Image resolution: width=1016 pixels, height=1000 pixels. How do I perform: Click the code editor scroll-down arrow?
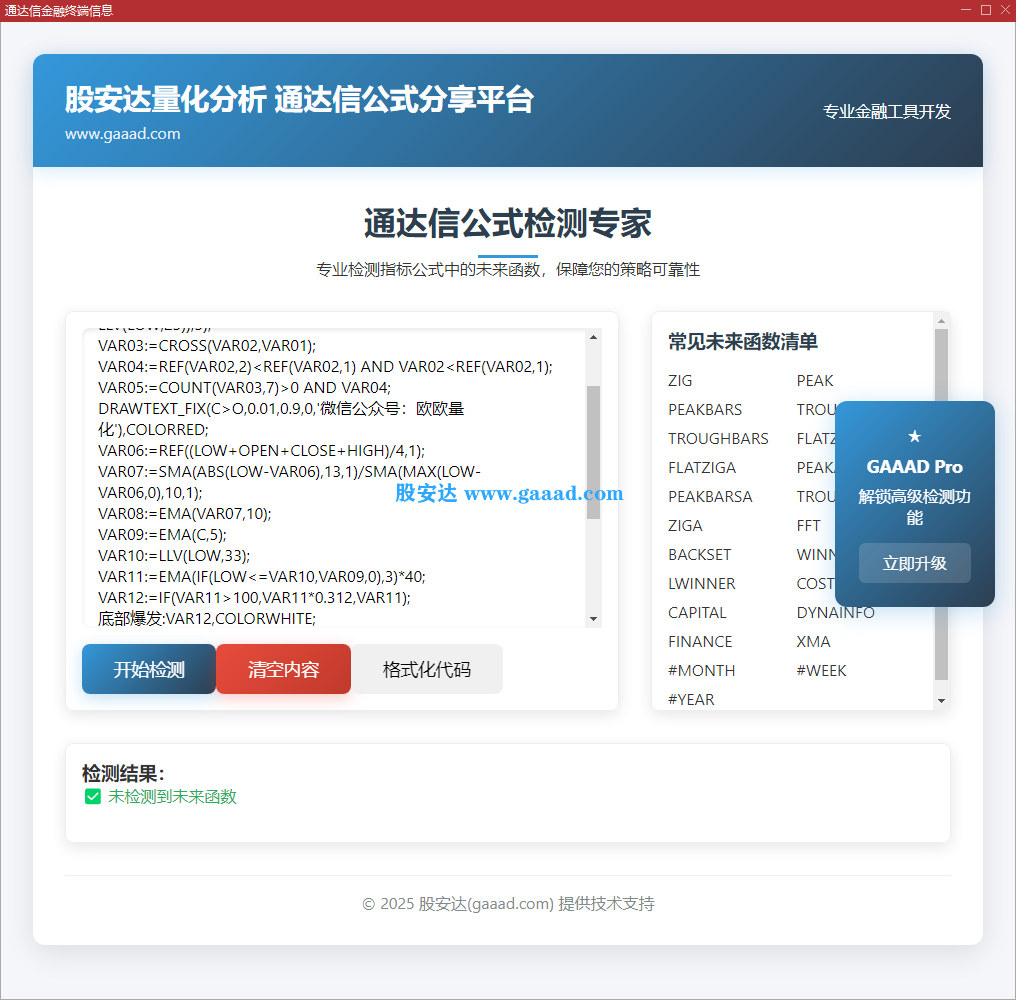593,619
